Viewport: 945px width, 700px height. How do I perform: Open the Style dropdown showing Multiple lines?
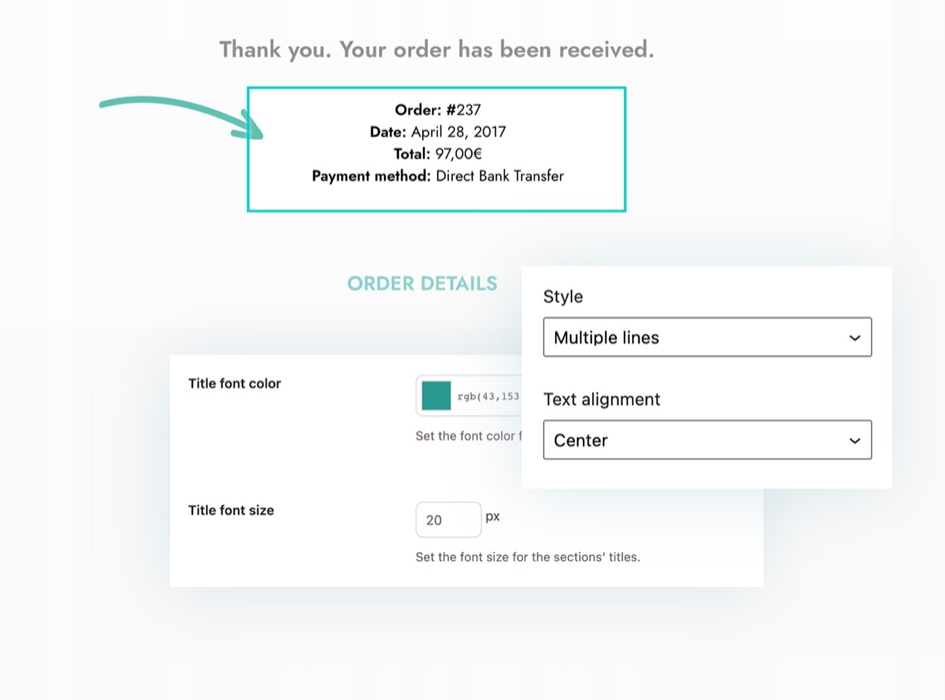click(706, 337)
